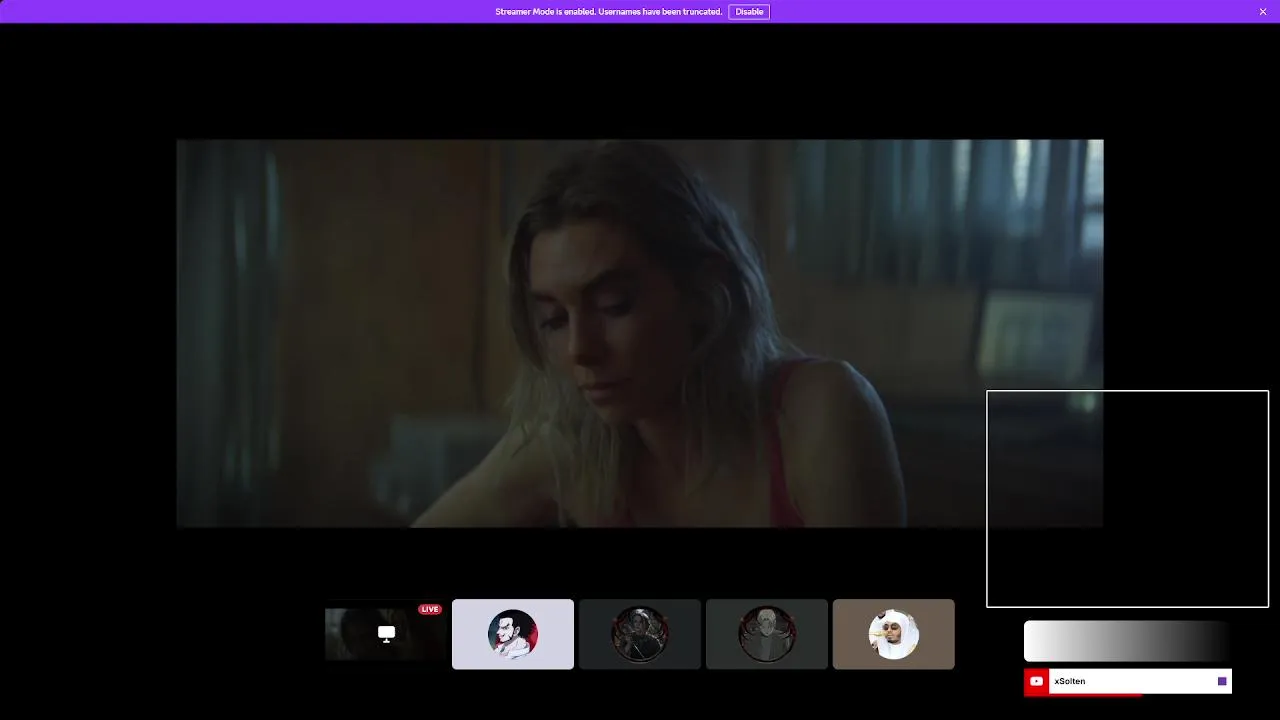This screenshot has height=720, width=1280.
Task: Open the LIVE screen share tile
Action: pos(385,634)
